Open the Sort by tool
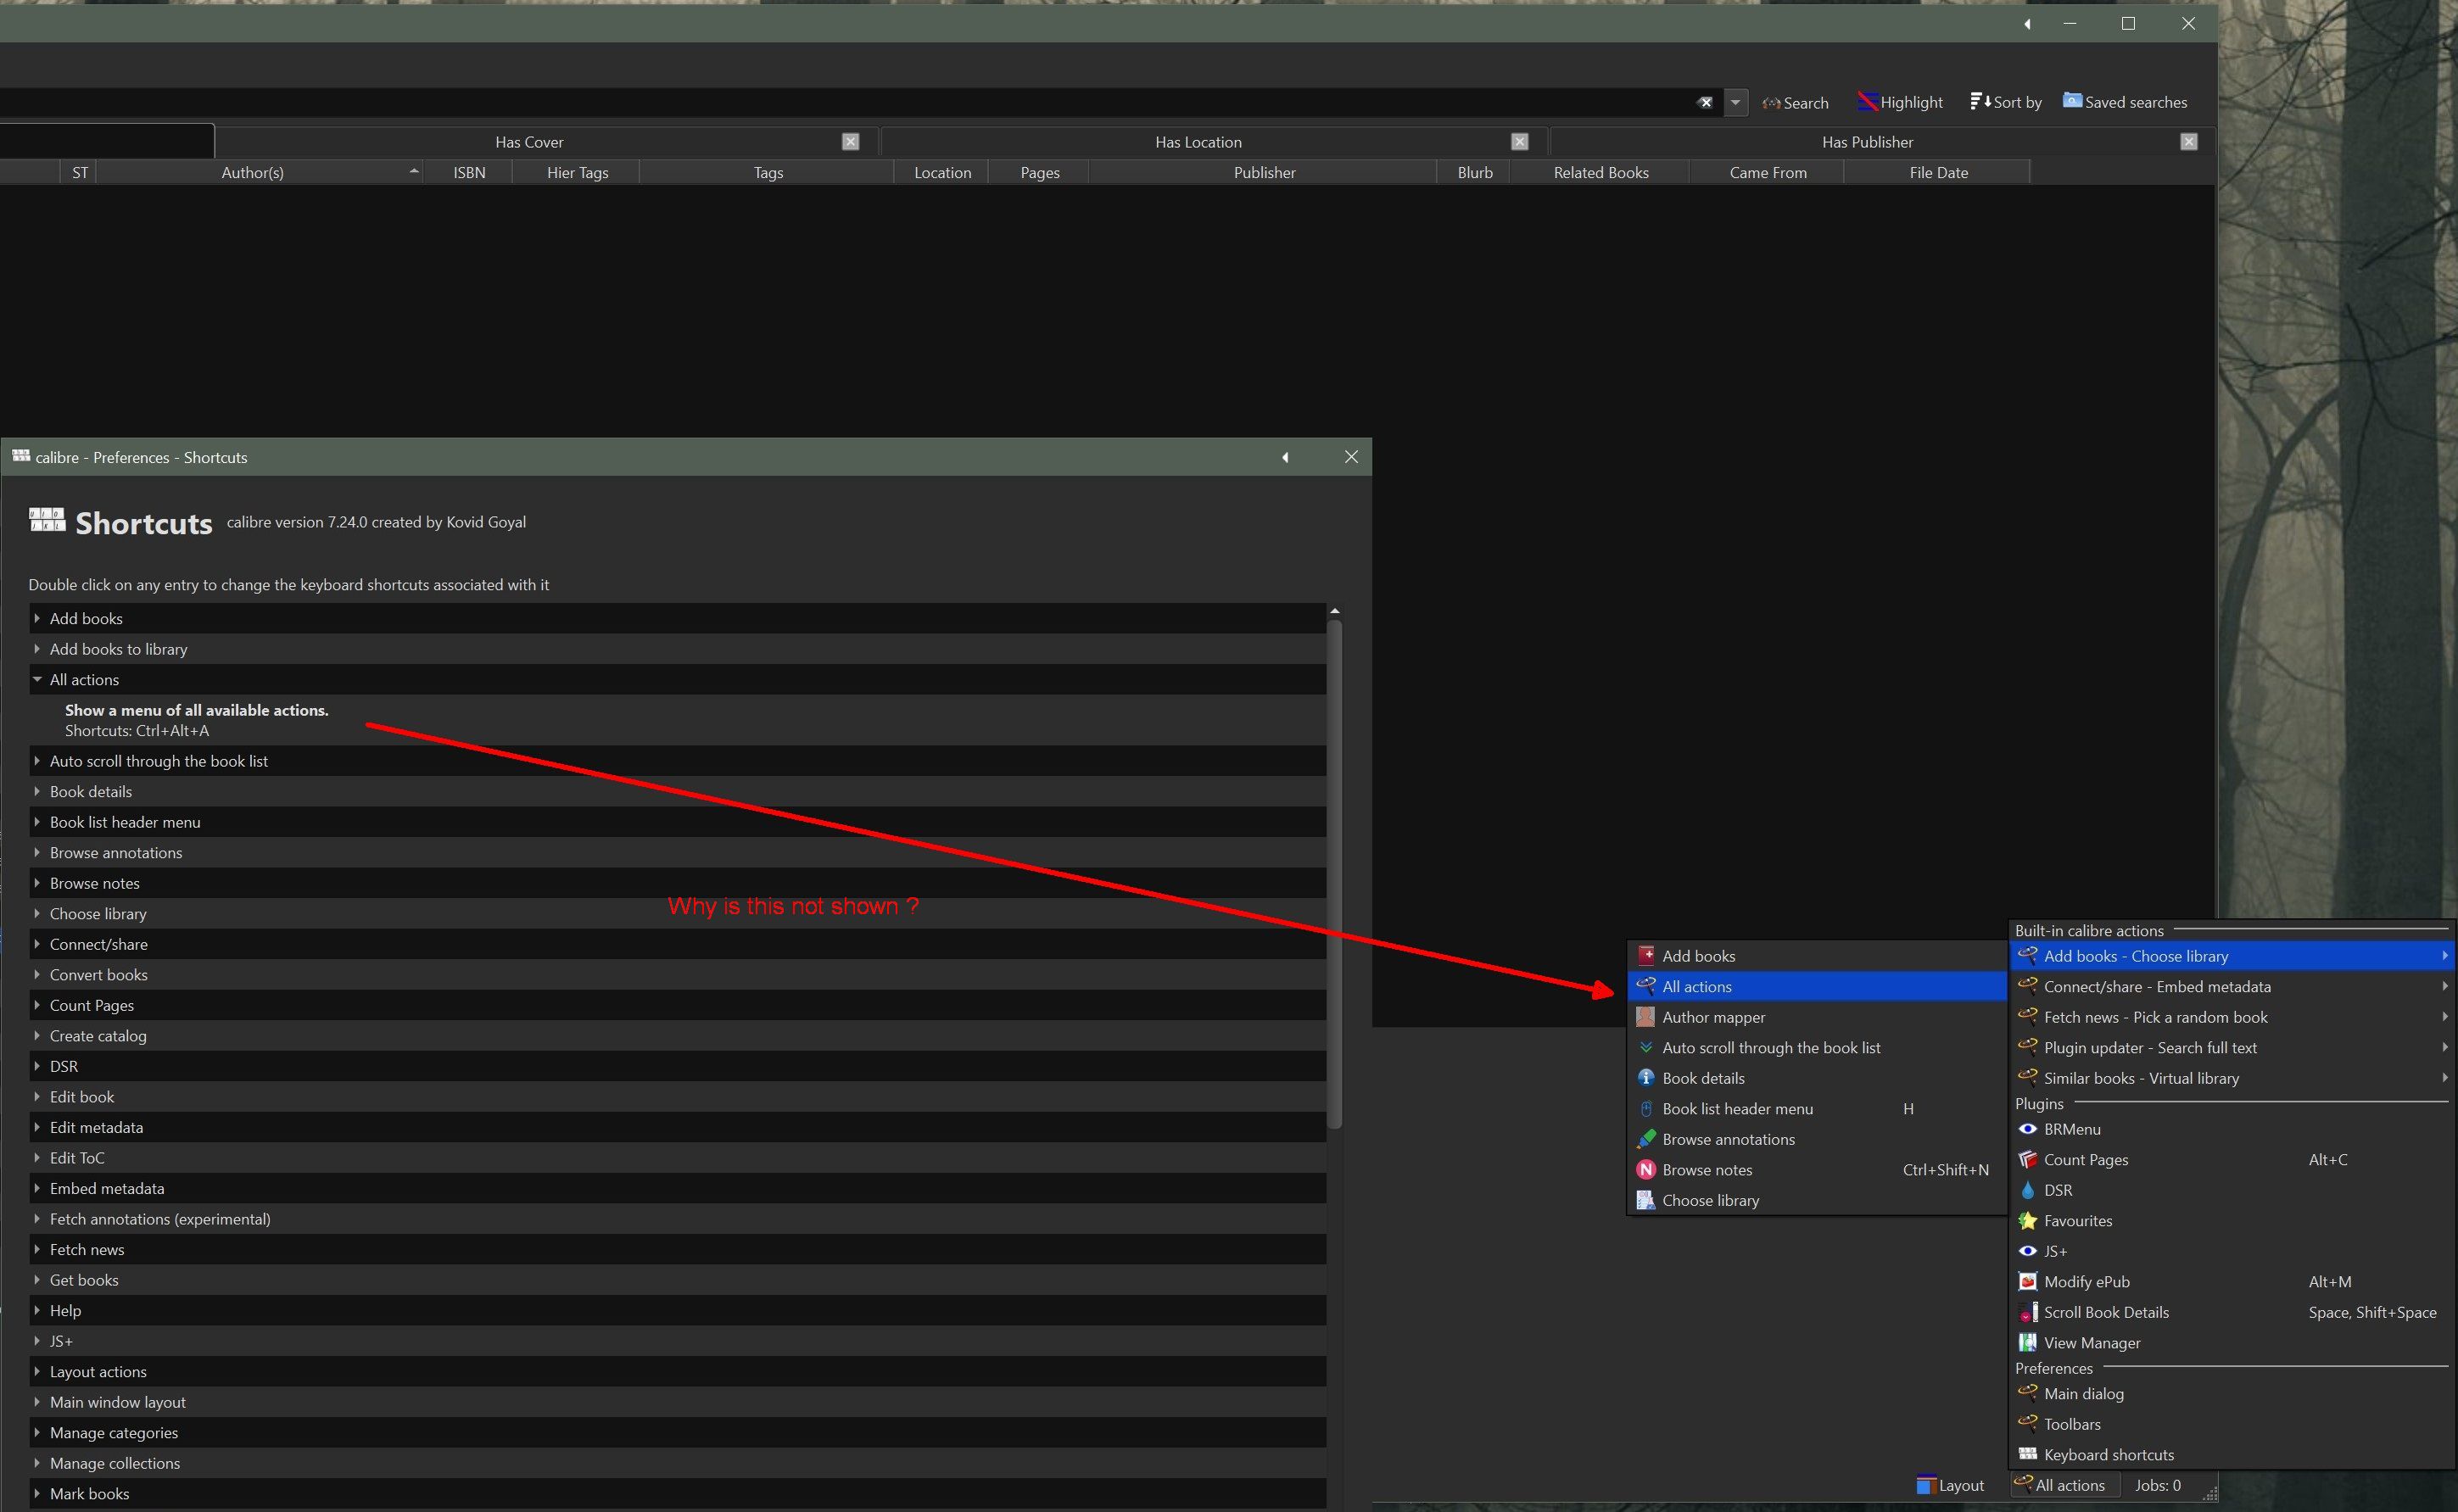The image size is (2458, 1512). coord(2005,102)
